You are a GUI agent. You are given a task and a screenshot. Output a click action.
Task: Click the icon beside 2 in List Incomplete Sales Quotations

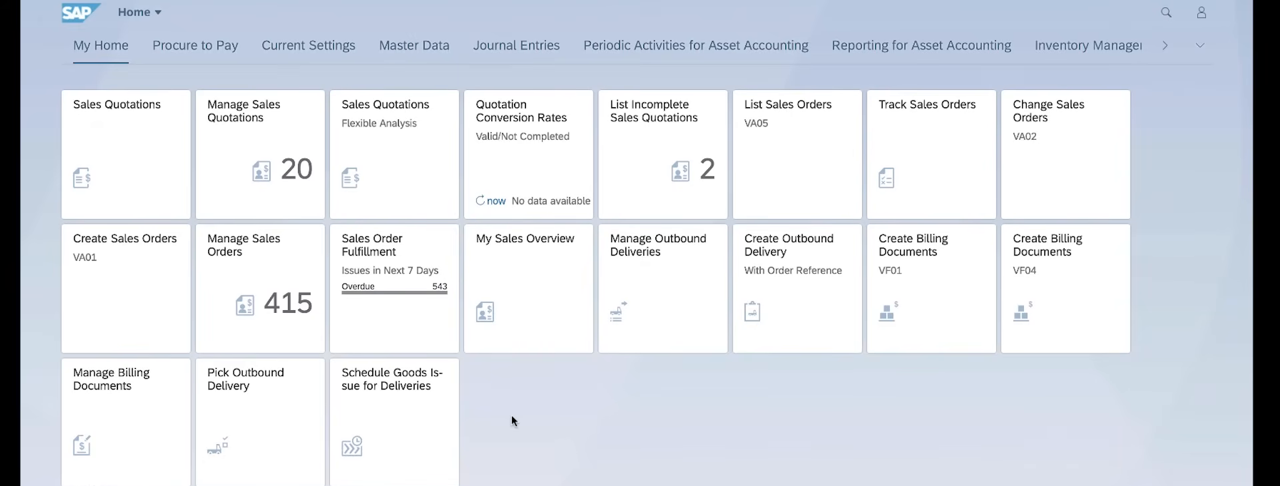pos(680,171)
